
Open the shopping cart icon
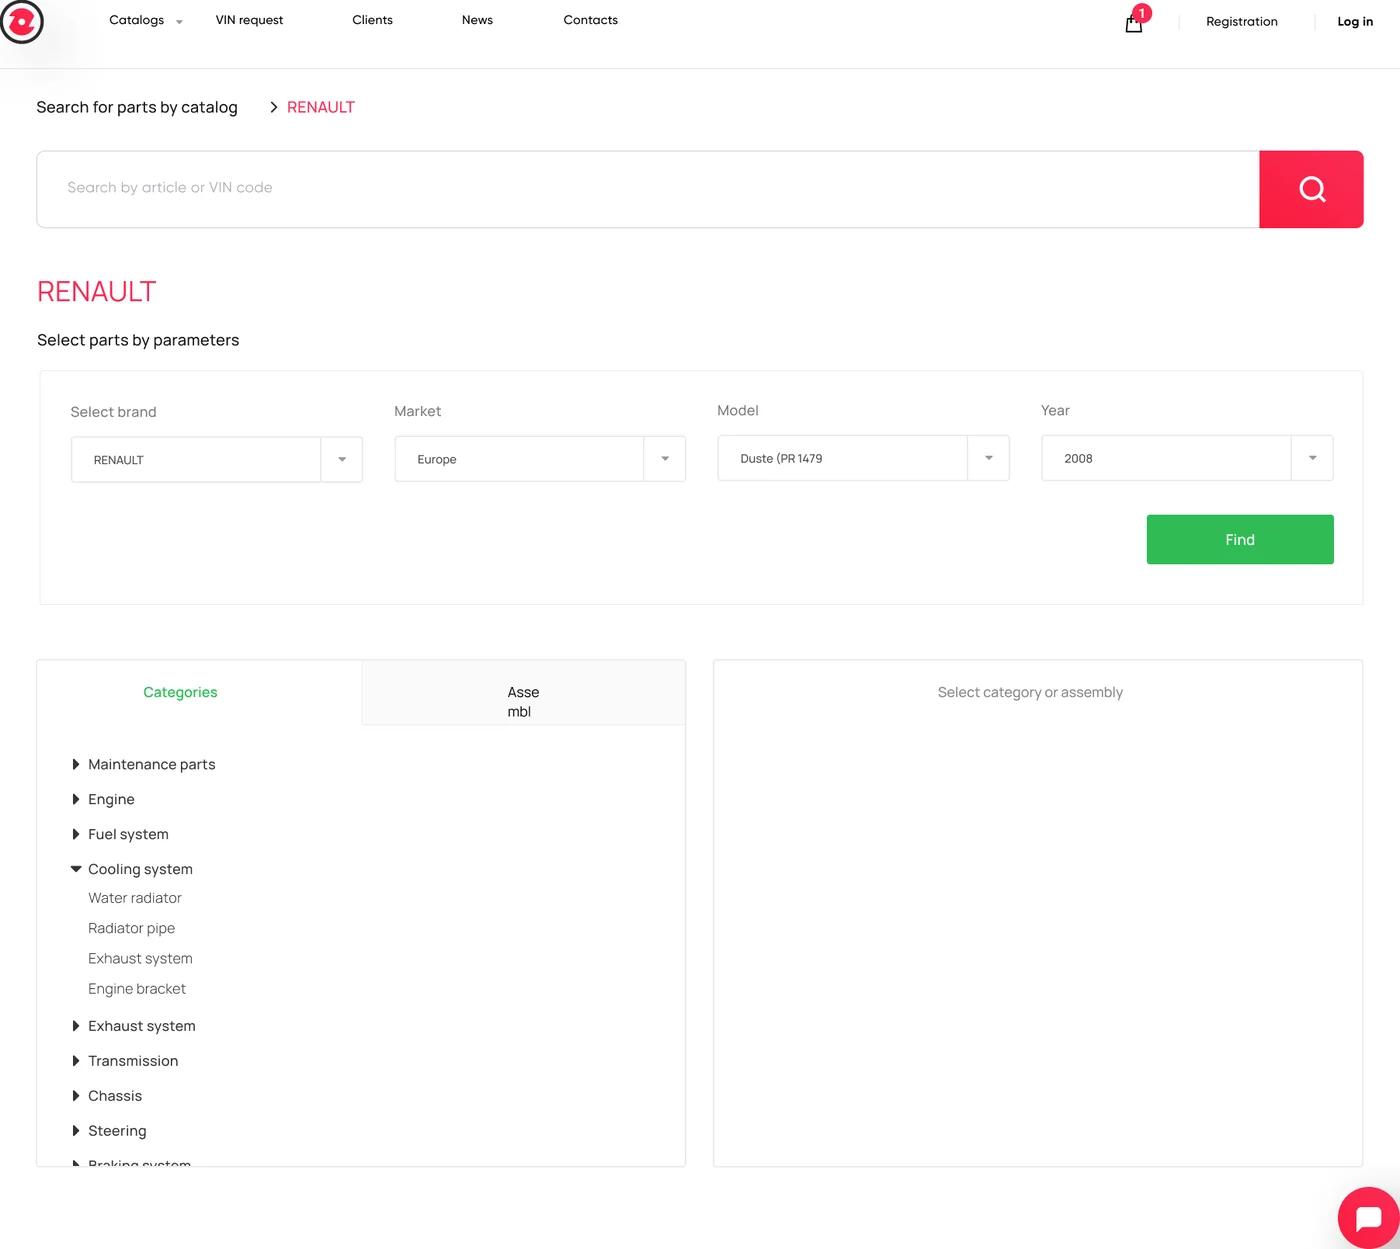[1134, 23]
